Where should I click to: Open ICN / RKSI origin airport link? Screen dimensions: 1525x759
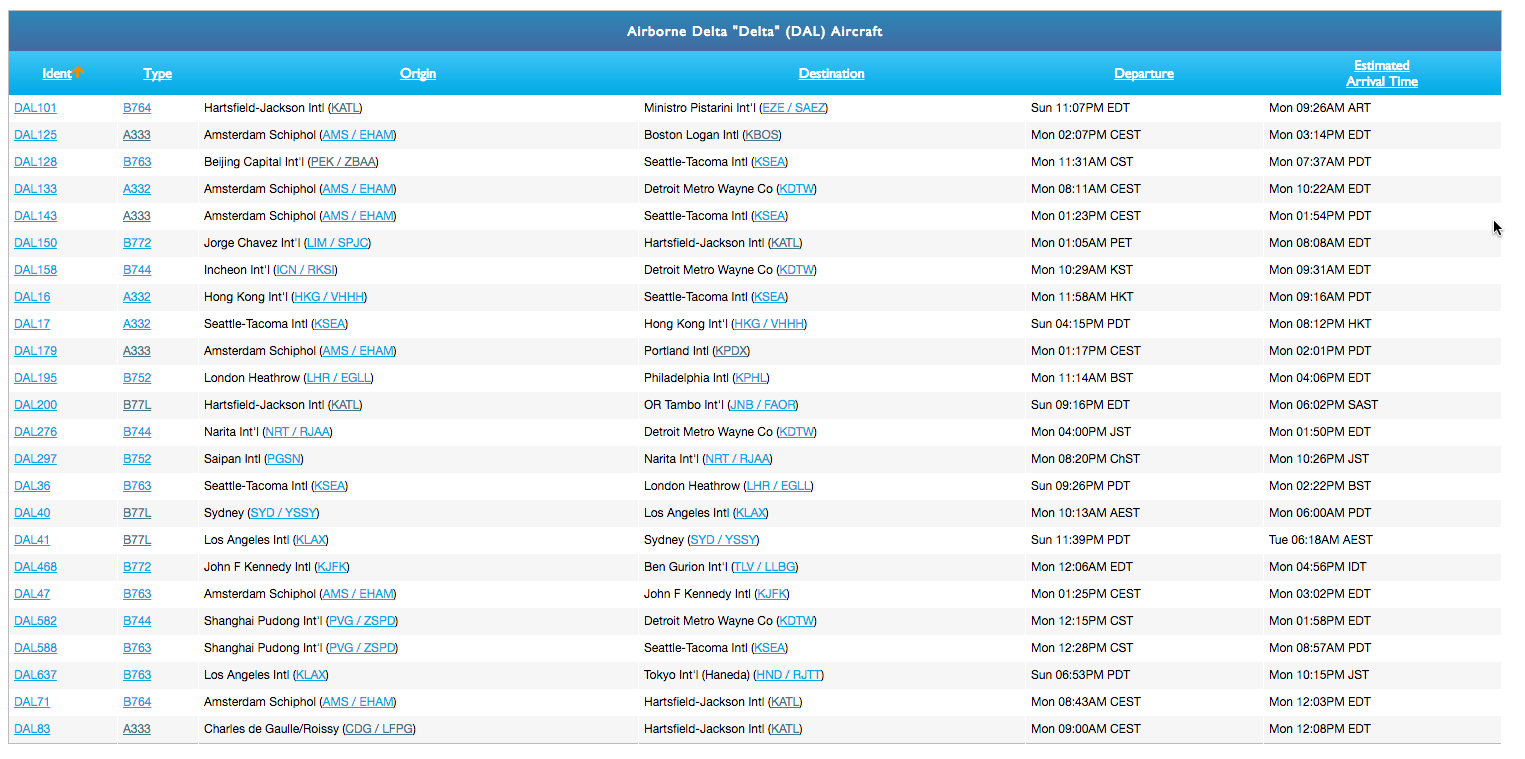pyautogui.click(x=305, y=270)
